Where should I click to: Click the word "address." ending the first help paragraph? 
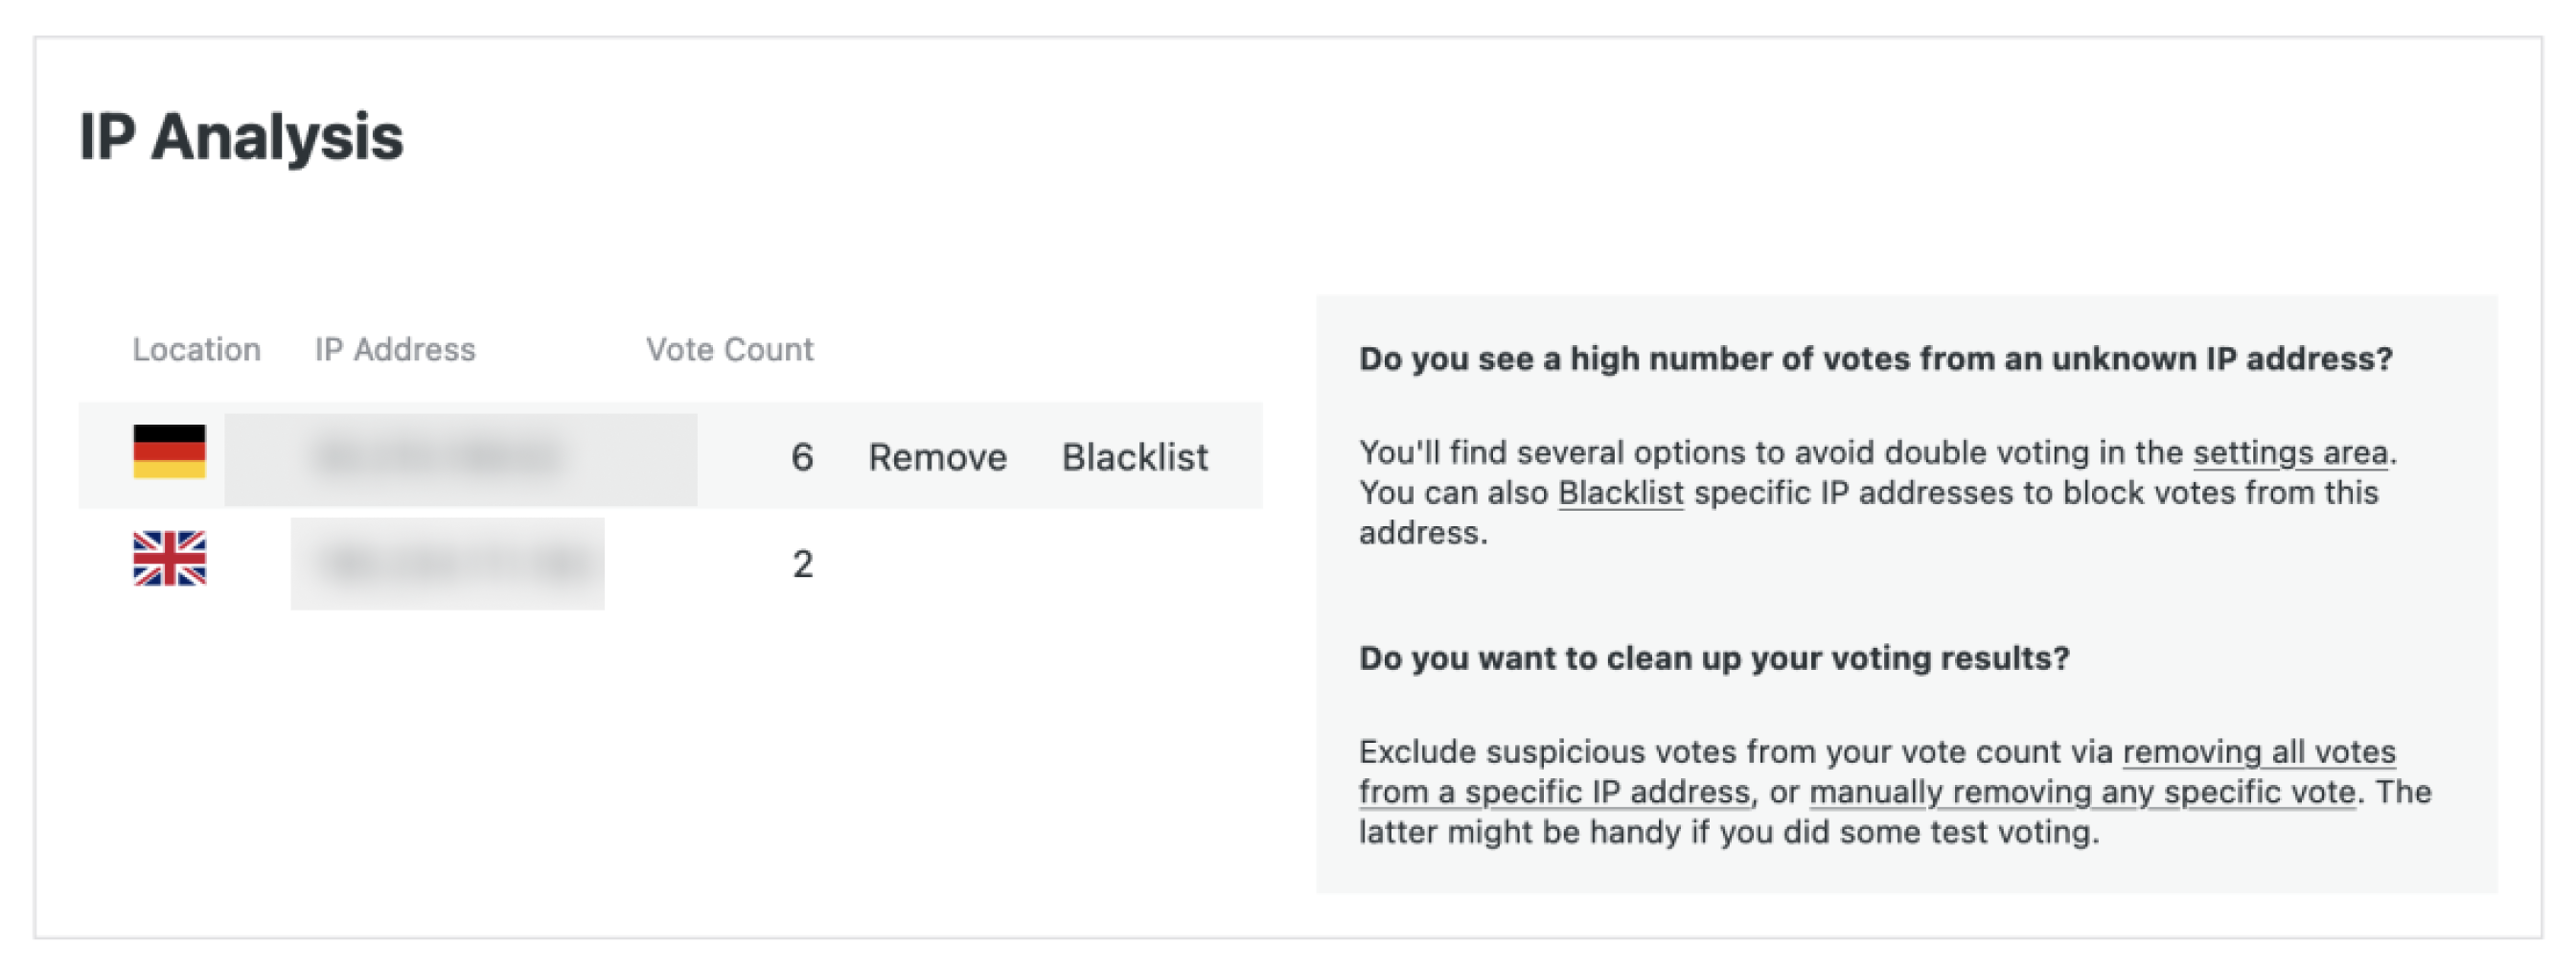(1422, 533)
